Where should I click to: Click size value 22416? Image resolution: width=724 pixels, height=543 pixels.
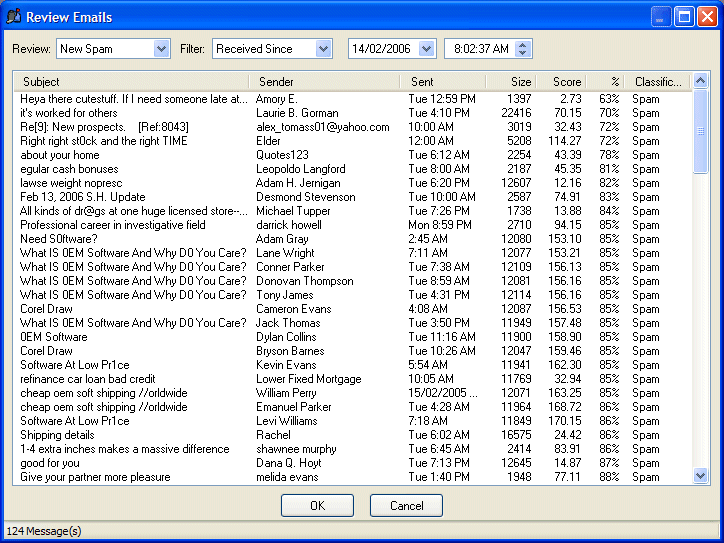[516, 113]
